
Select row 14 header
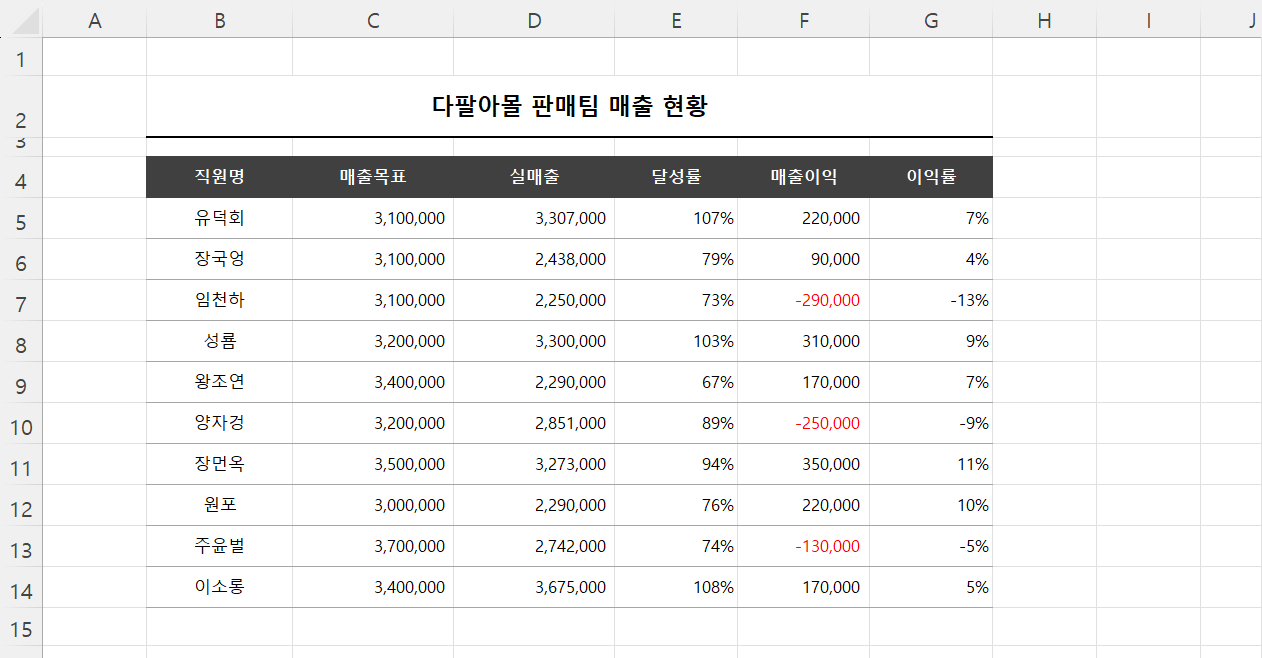(21, 587)
